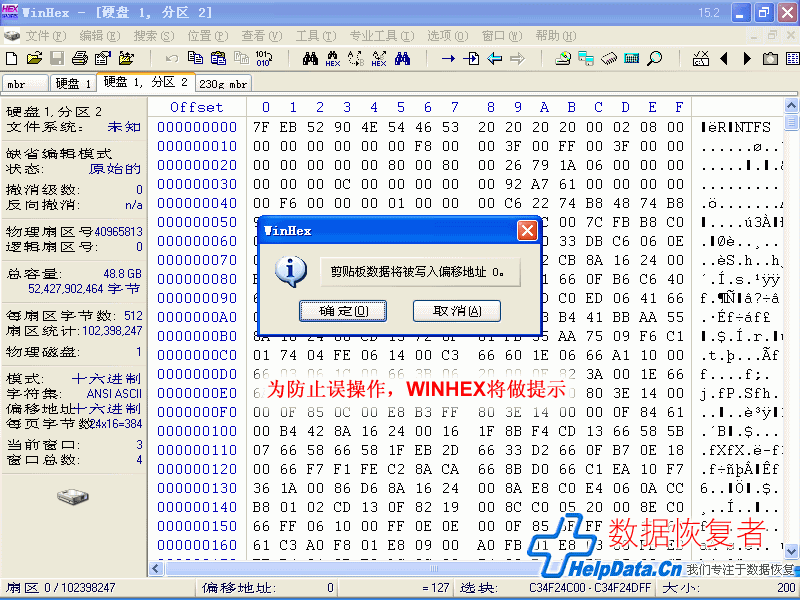
Task: Click the vertical scrollbar down arrow
Action: 791,551
